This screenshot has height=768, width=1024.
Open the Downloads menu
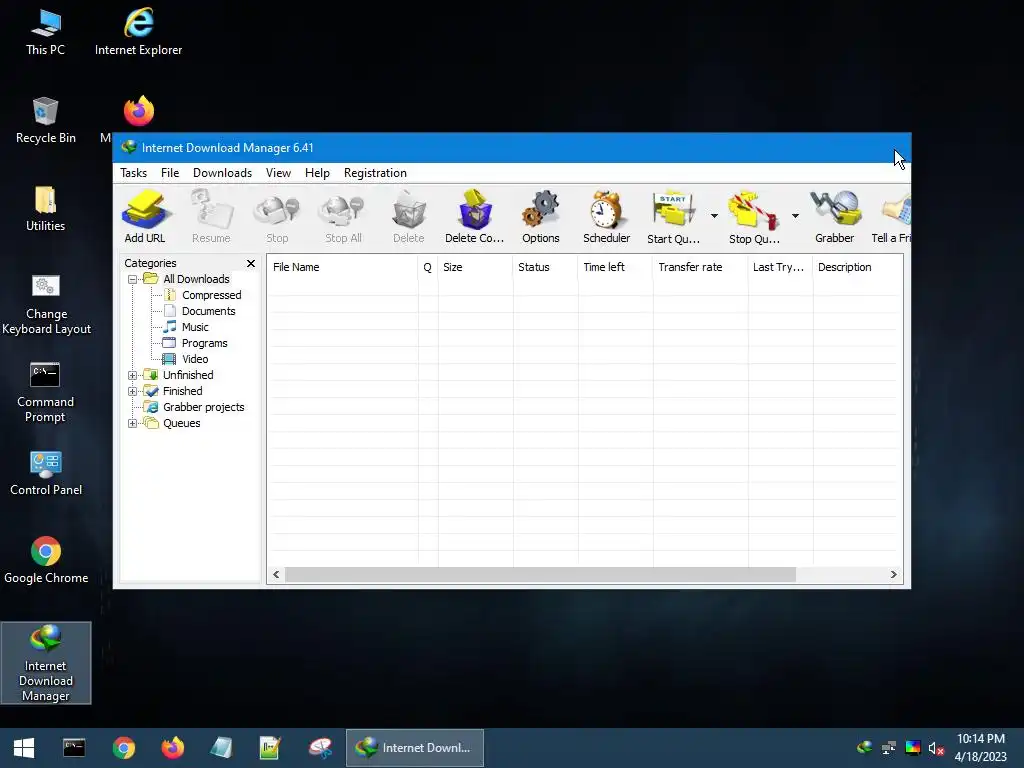pos(222,173)
